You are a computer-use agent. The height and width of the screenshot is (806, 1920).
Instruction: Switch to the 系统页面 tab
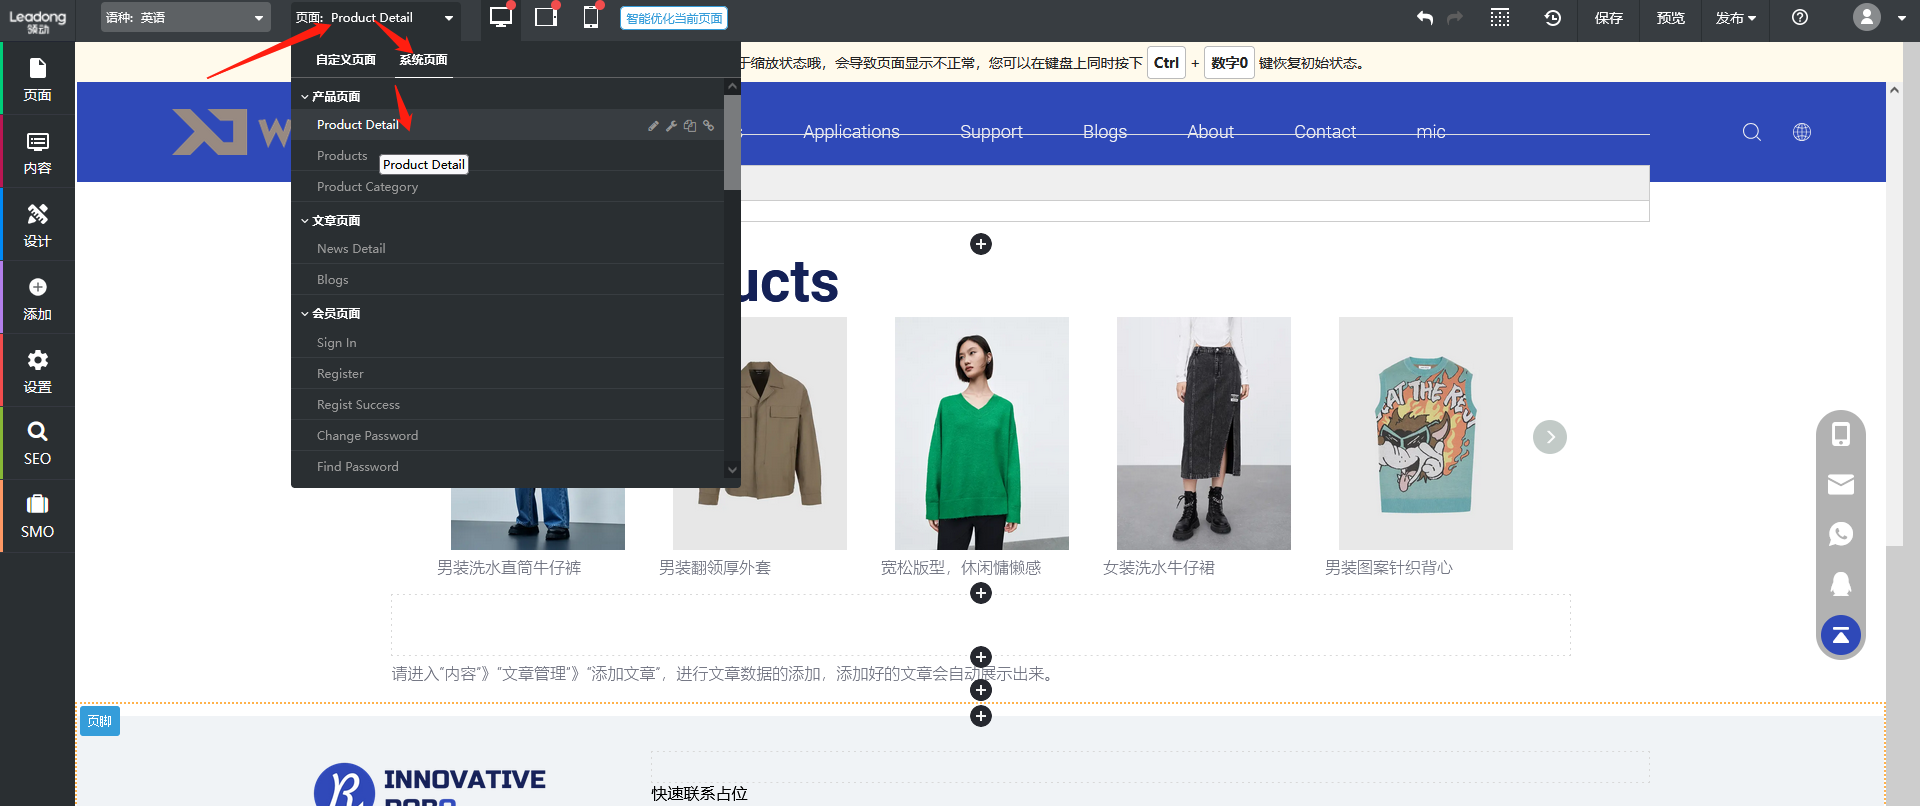coord(423,60)
